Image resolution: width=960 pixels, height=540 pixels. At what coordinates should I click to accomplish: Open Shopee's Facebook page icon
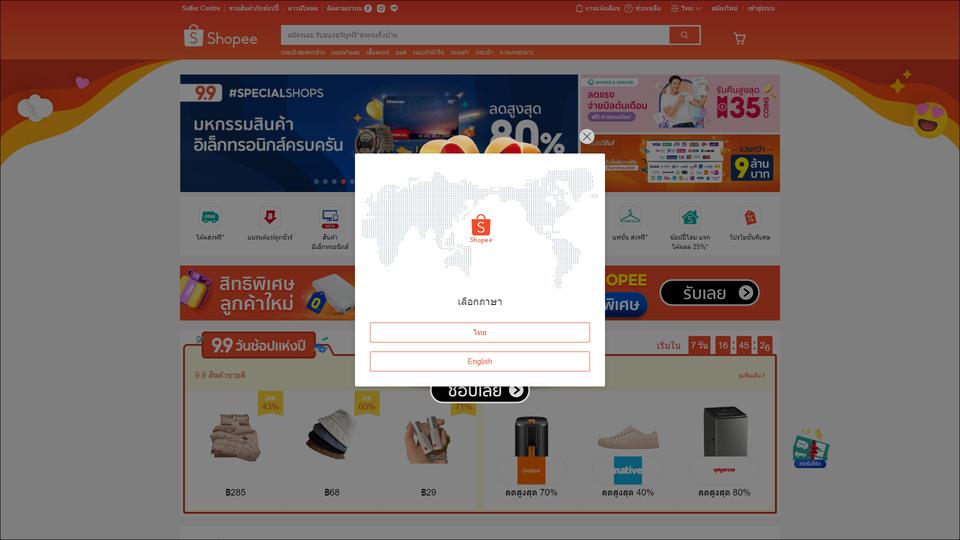coord(368,9)
